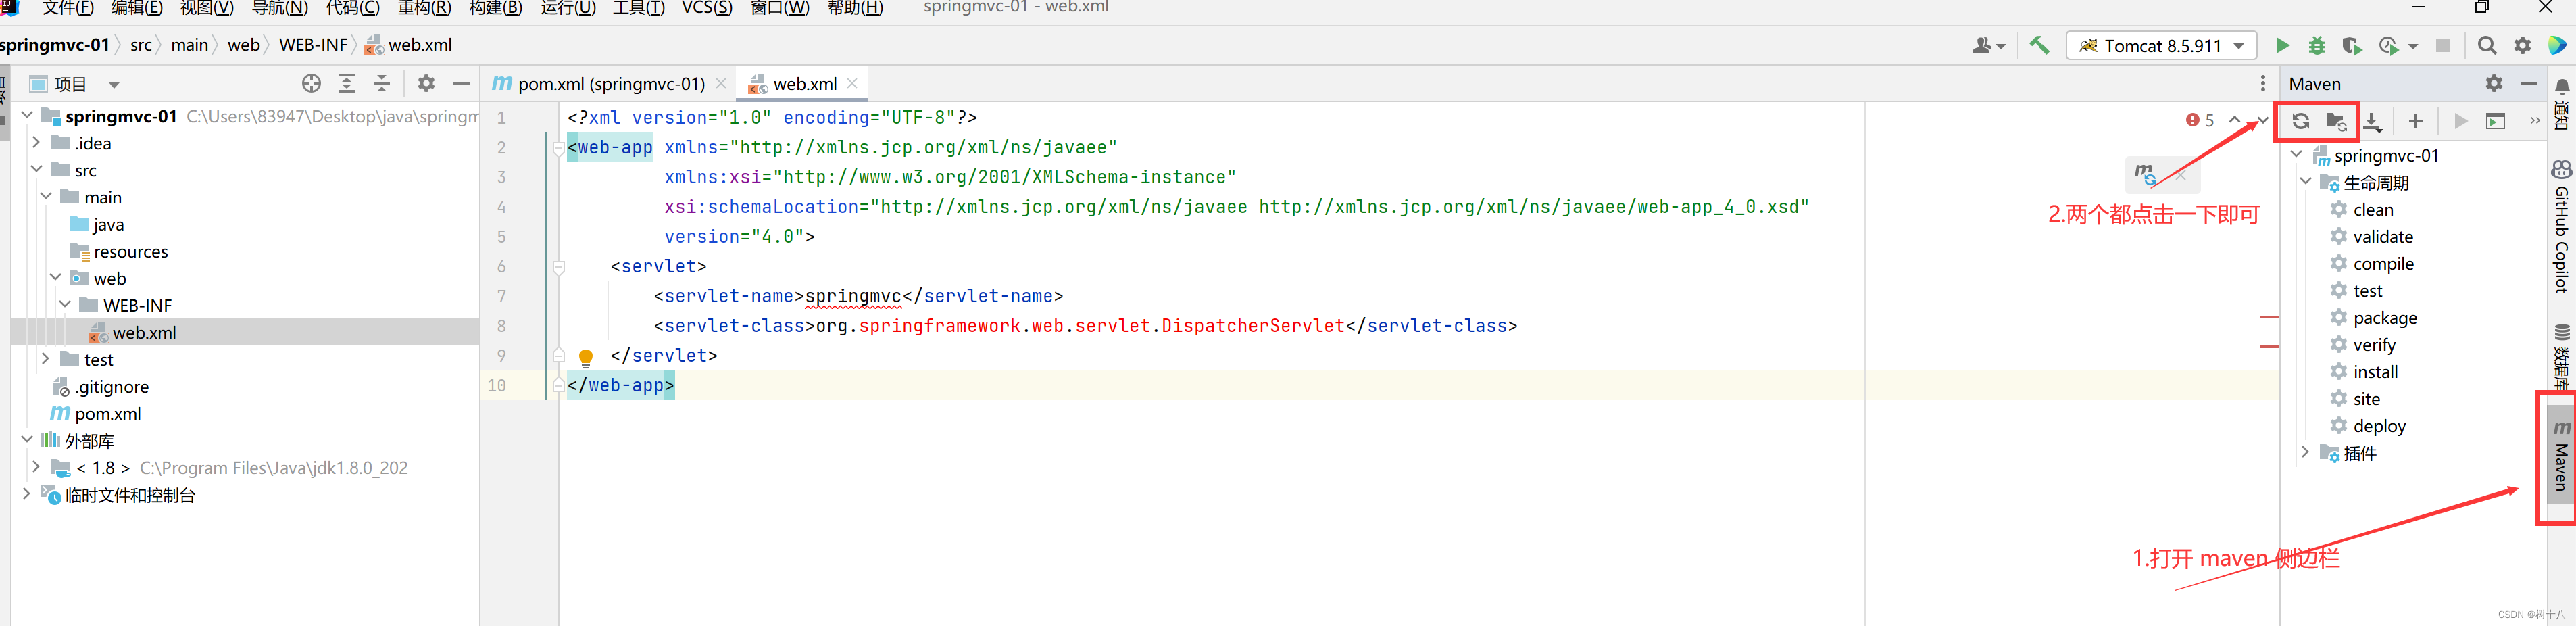Reload all Maven projects
This screenshot has width=2576, height=626.
coord(2300,121)
